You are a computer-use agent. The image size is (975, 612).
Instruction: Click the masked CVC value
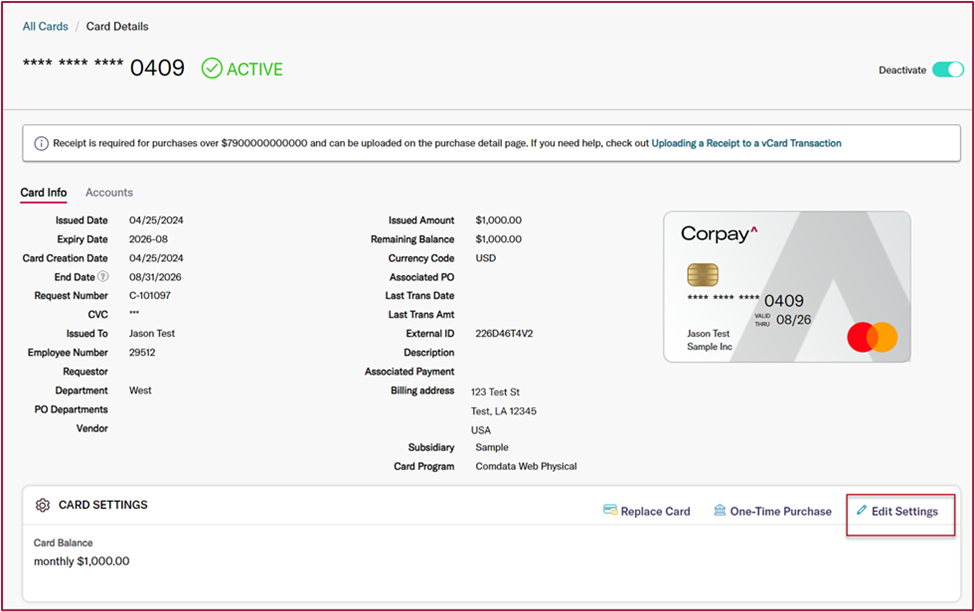pyautogui.click(x=134, y=314)
